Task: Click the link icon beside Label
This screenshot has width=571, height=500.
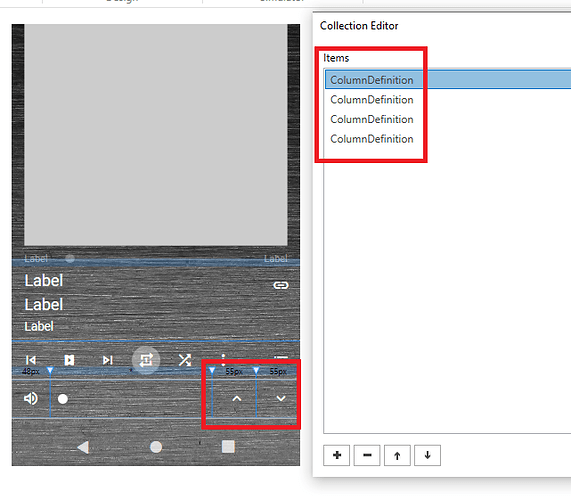Action: pos(281,285)
